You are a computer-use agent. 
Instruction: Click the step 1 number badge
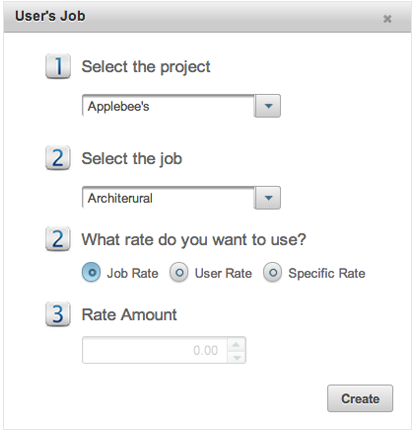pos(58,66)
